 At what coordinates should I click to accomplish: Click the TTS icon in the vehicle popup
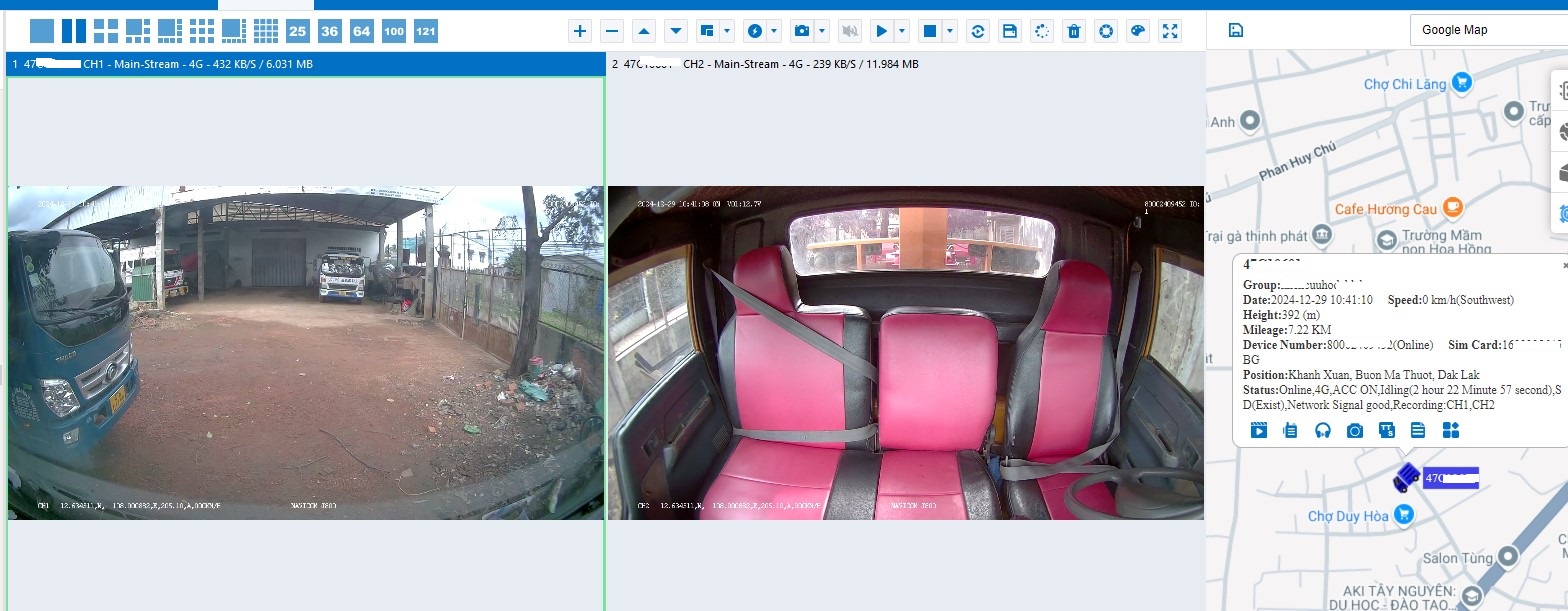click(1387, 430)
